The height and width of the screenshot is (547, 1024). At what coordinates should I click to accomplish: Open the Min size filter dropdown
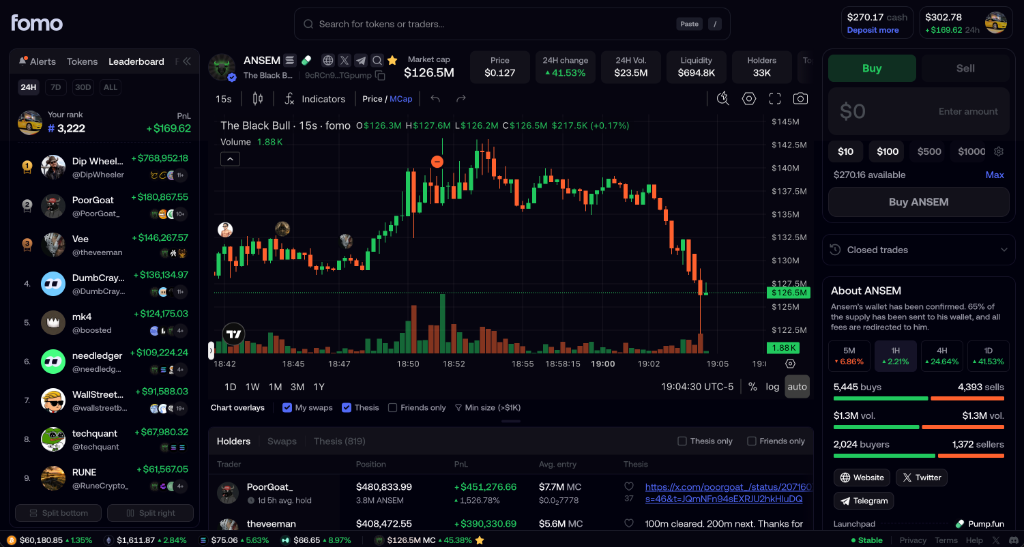click(x=487, y=407)
